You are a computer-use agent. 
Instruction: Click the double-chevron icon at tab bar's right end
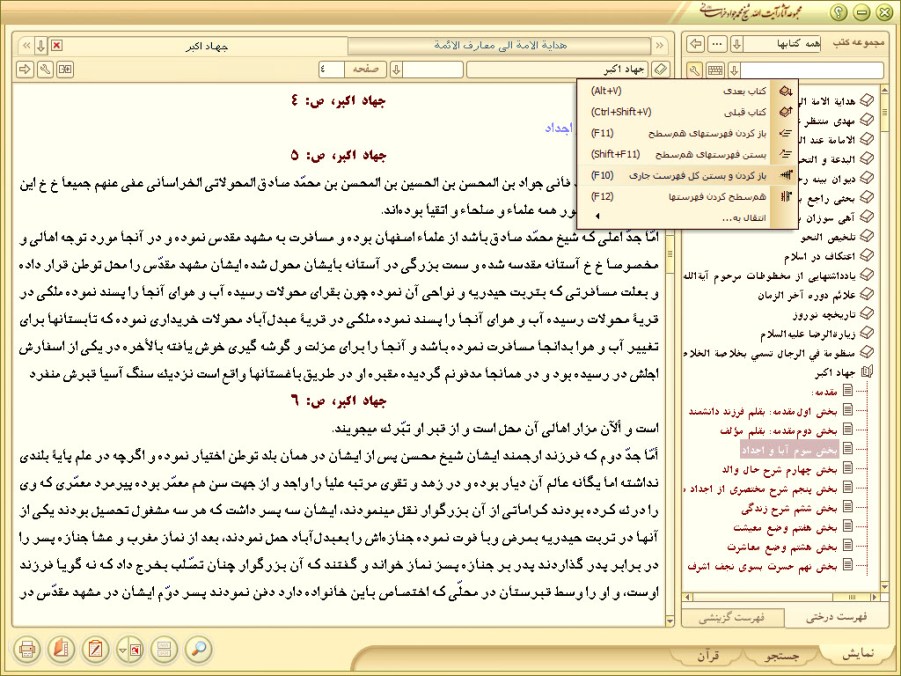point(659,45)
